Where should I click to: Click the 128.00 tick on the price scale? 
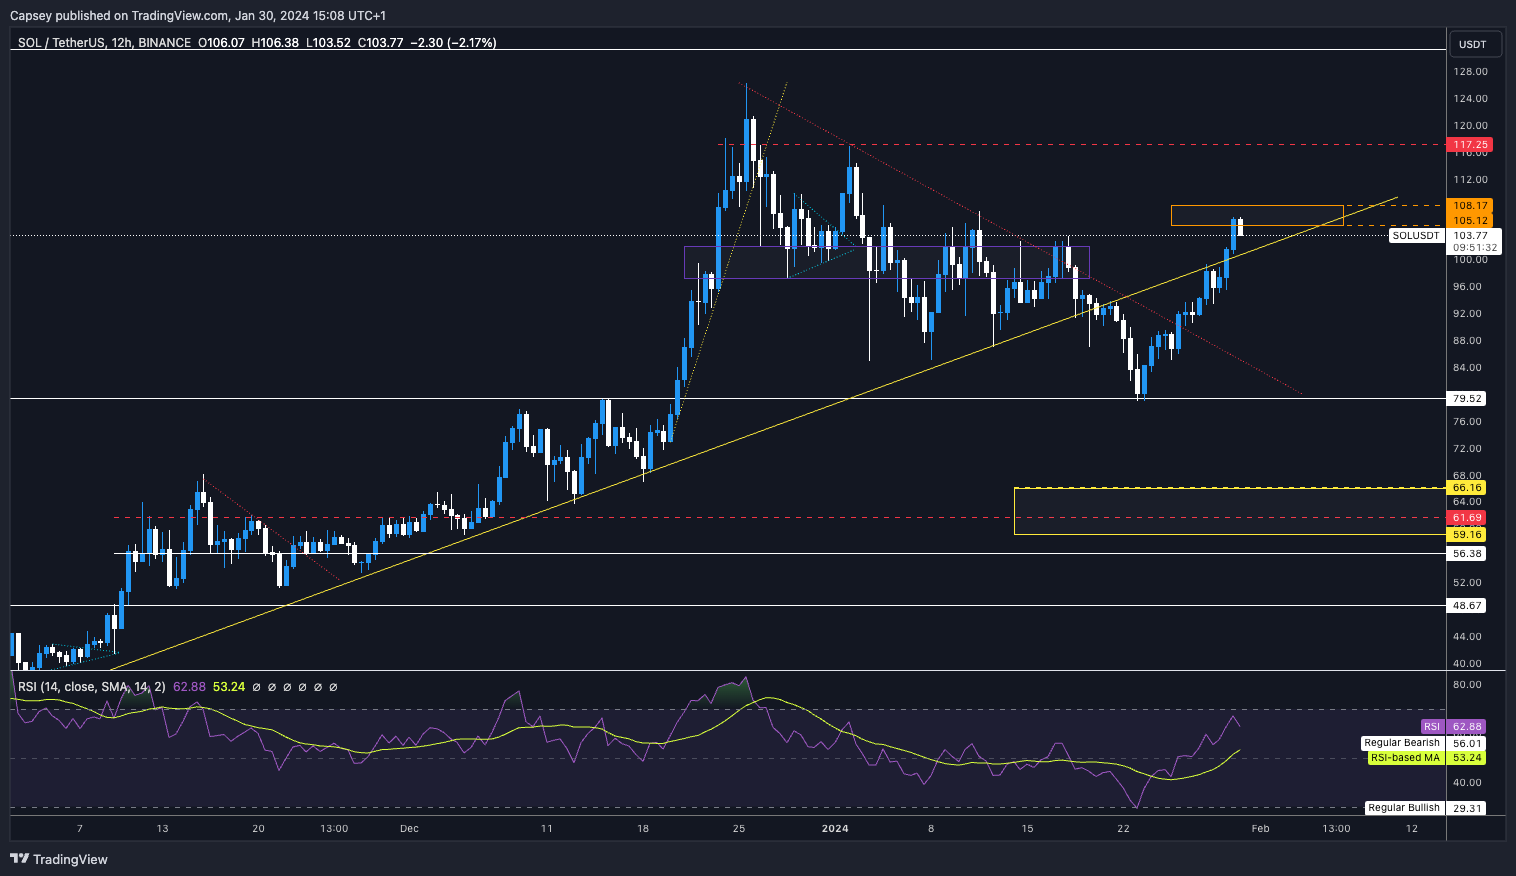click(x=1470, y=72)
